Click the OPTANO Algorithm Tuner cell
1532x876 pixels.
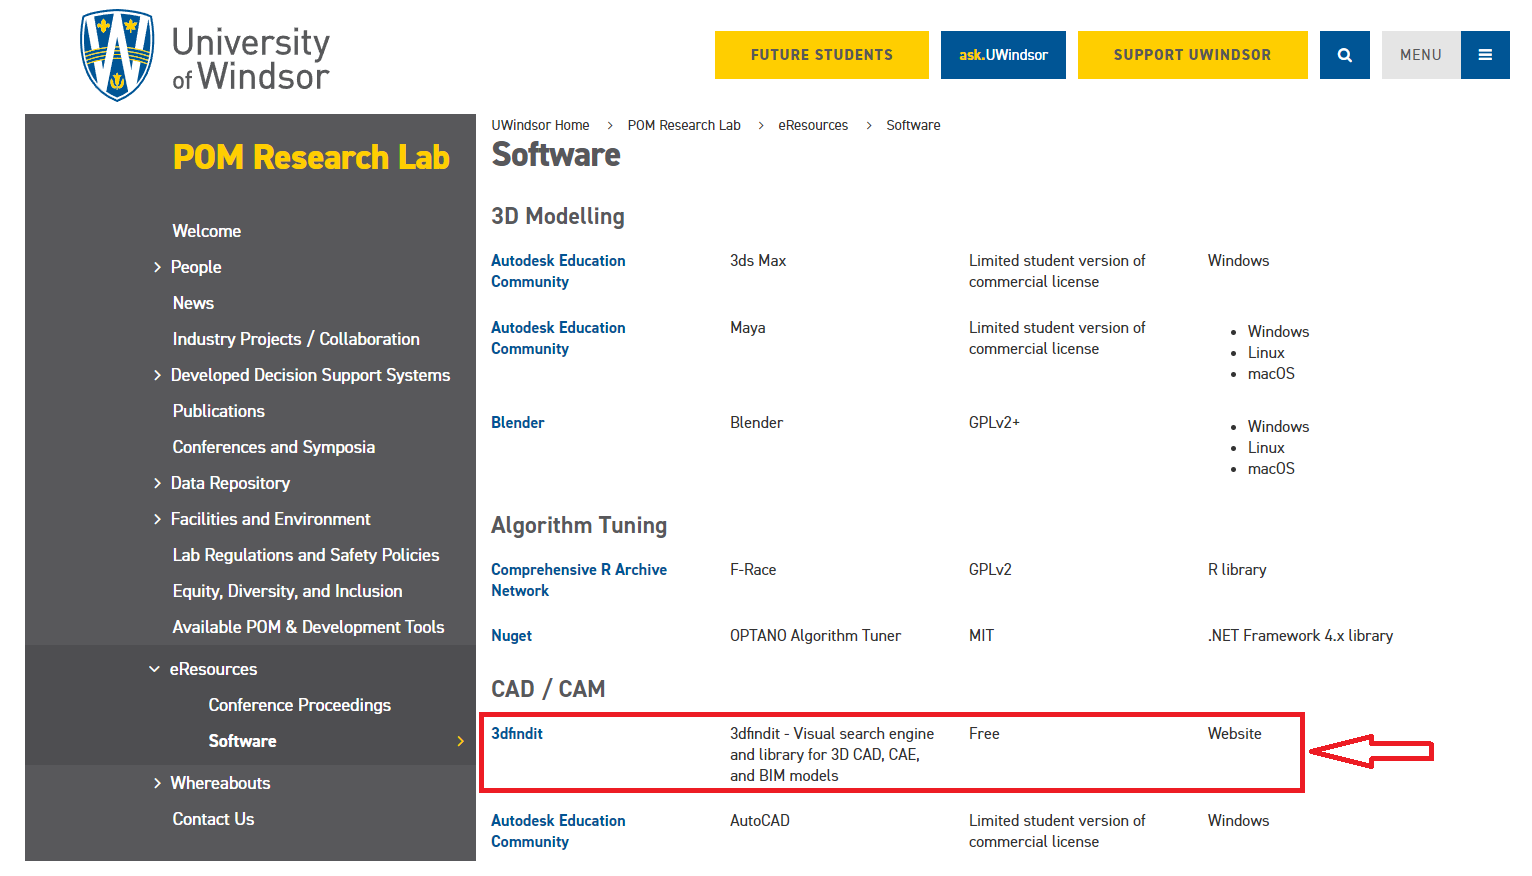[x=815, y=636]
